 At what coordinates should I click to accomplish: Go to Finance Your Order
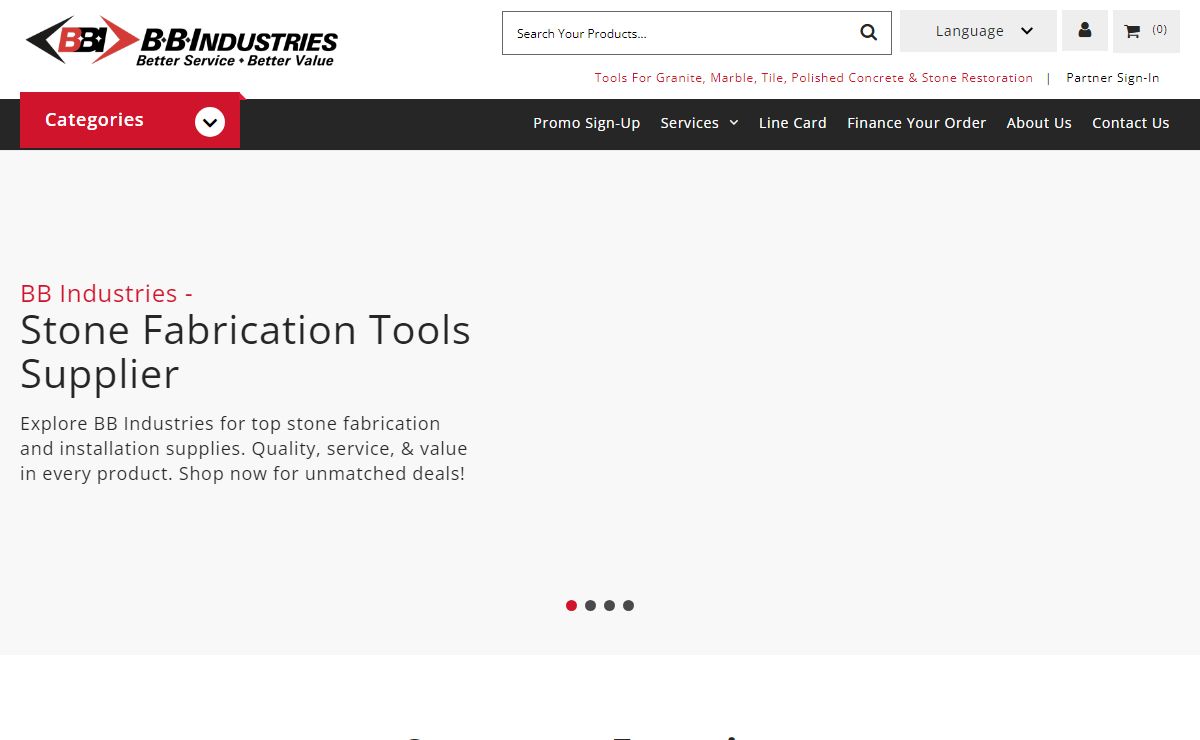tap(916, 123)
